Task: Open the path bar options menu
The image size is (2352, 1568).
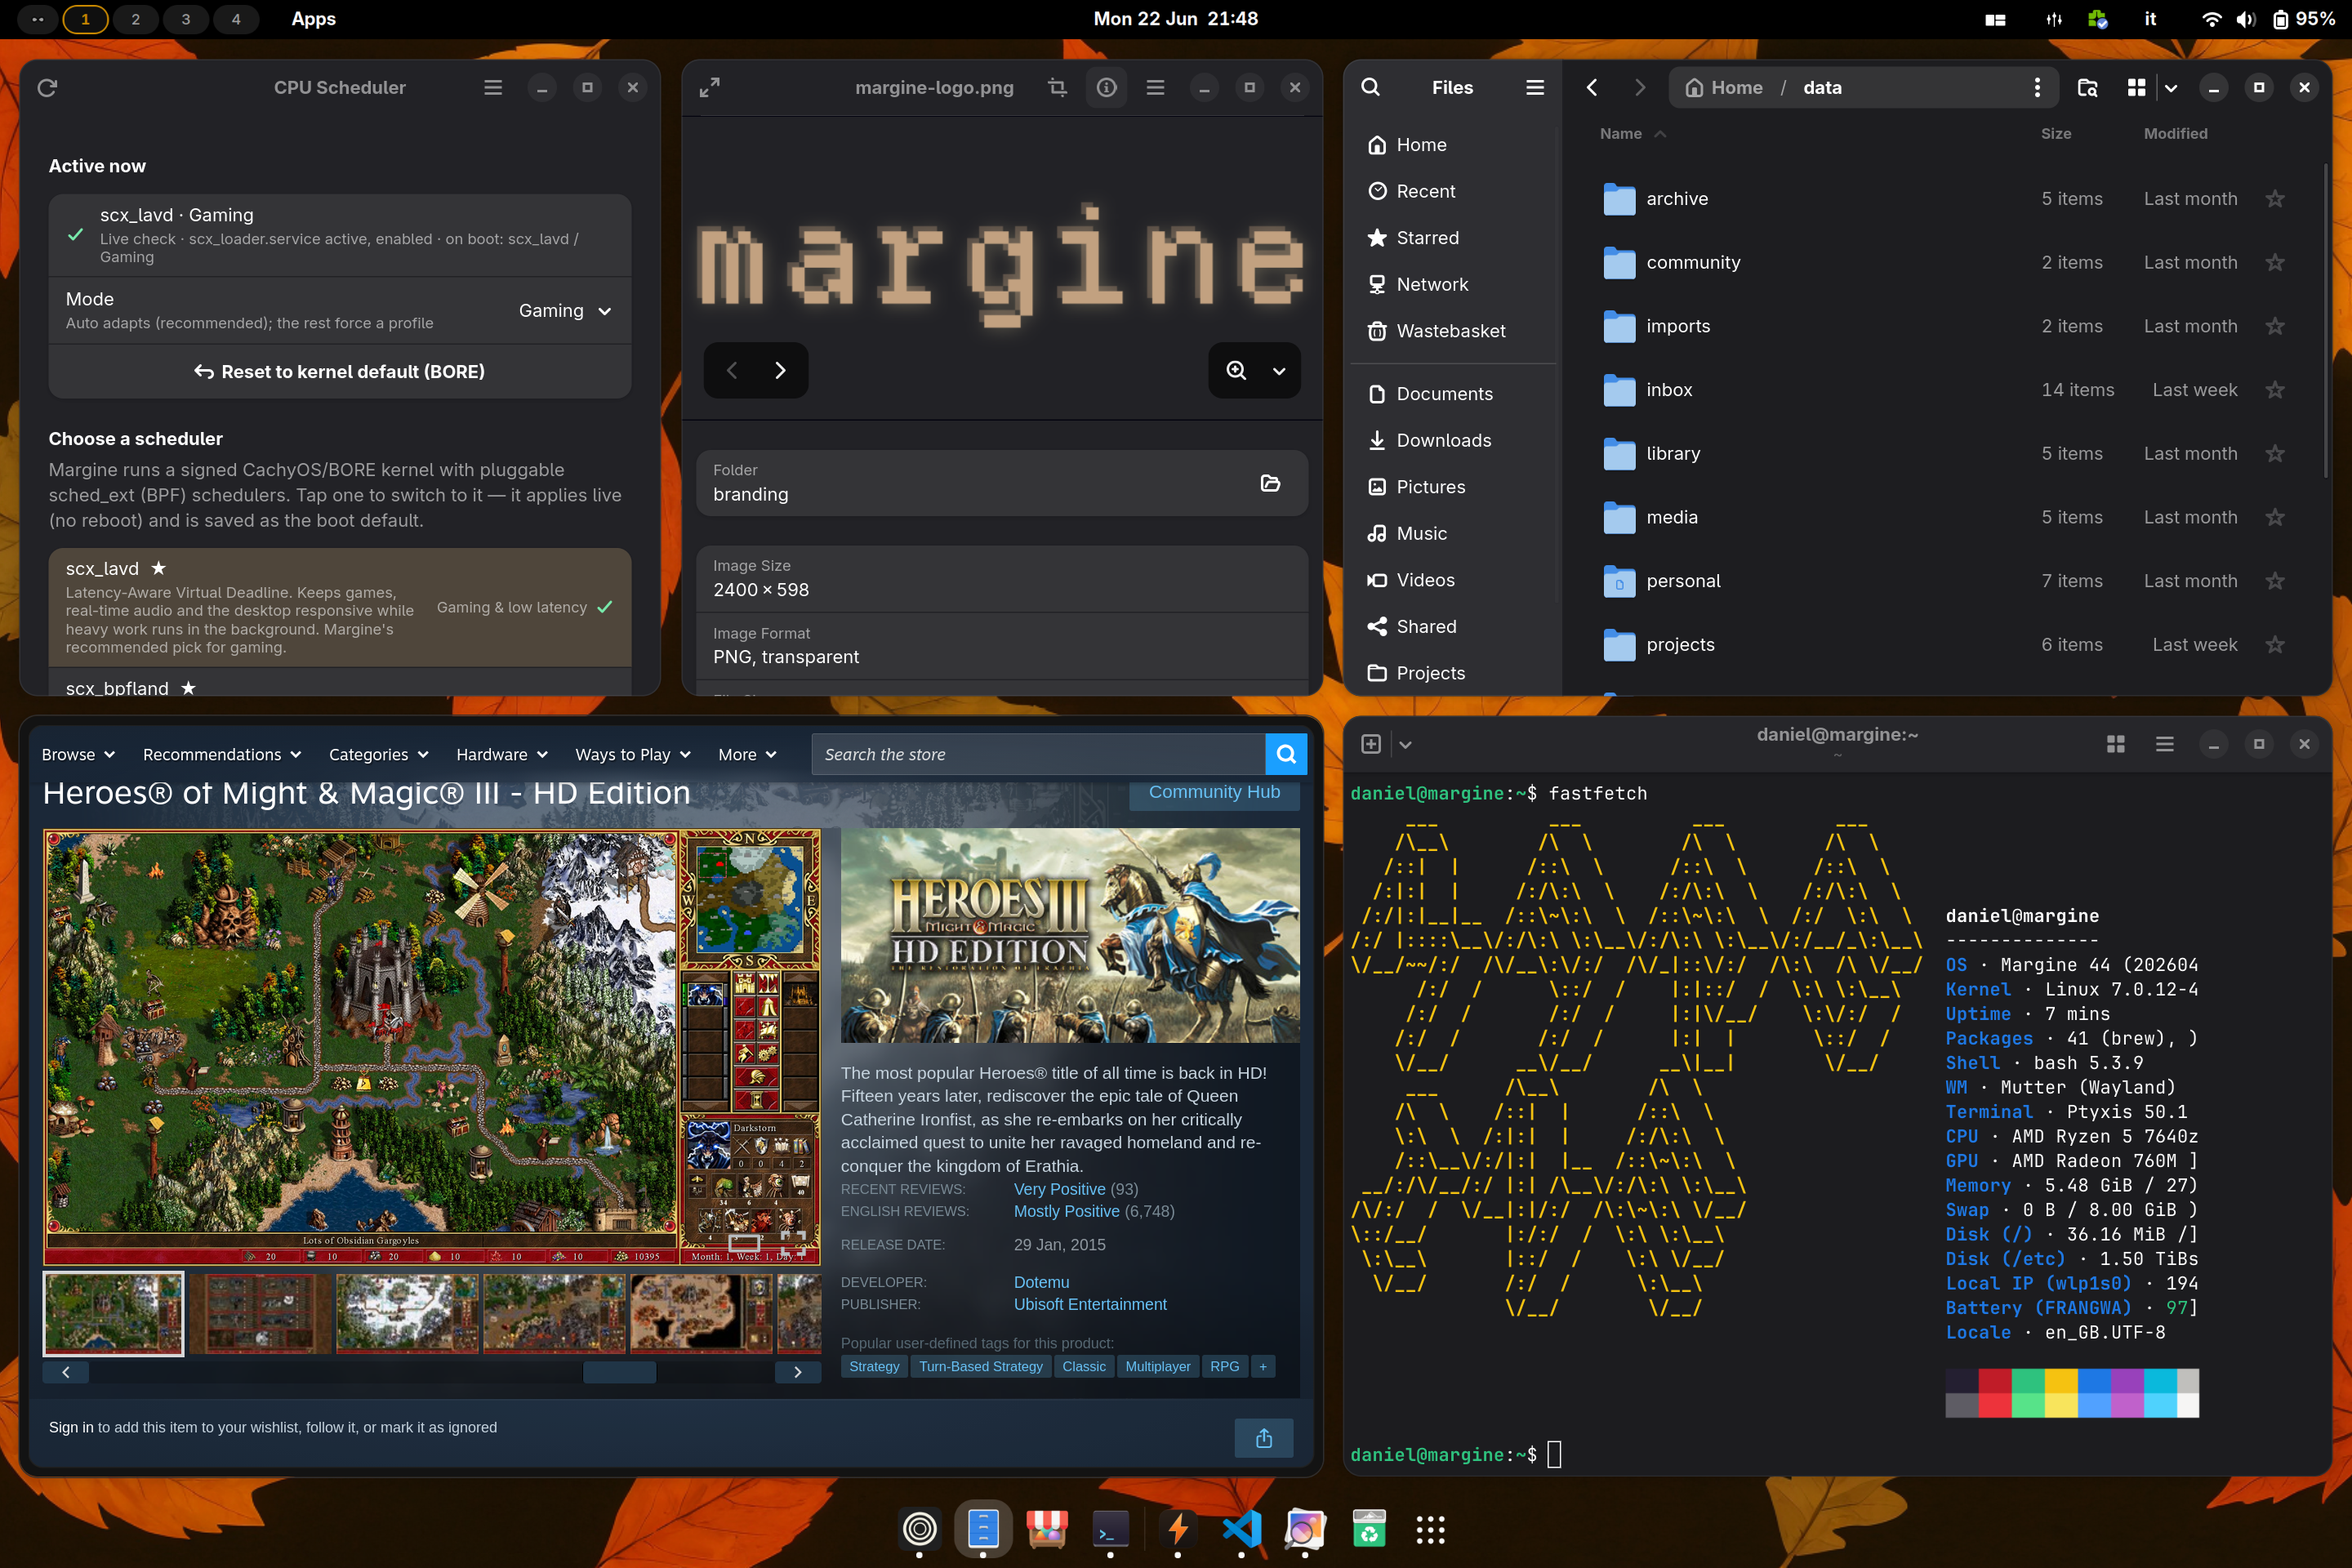Action: [x=2037, y=88]
